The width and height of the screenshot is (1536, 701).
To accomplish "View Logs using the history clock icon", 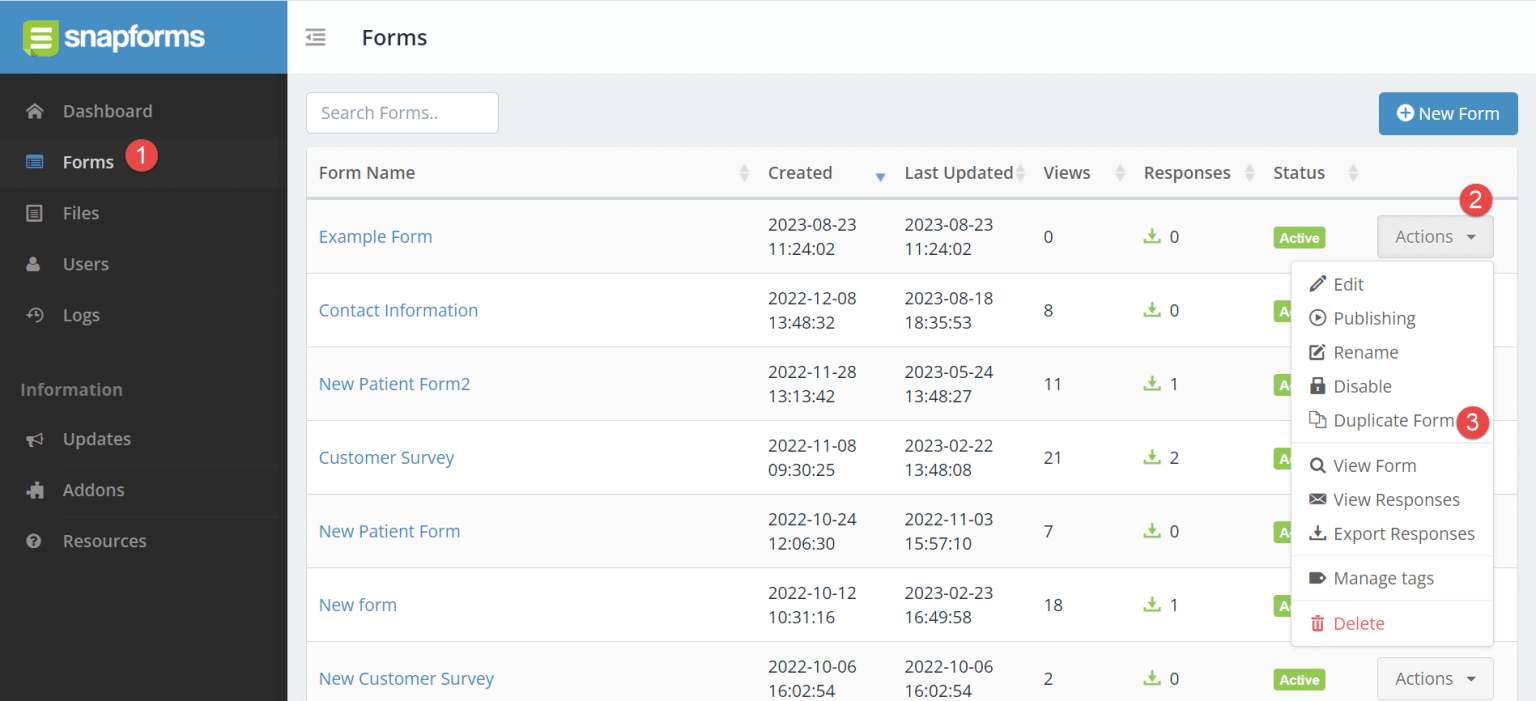I will tap(36, 314).
